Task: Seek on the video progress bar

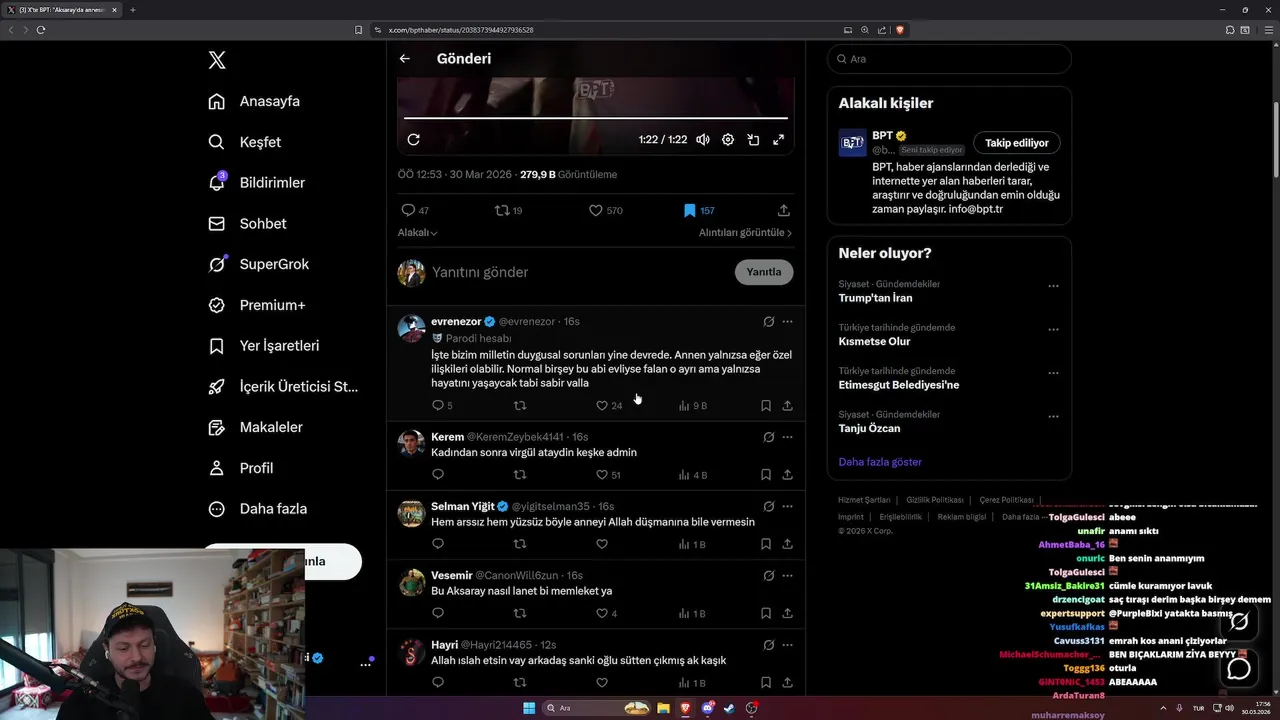Action: click(x=596, y=118)
